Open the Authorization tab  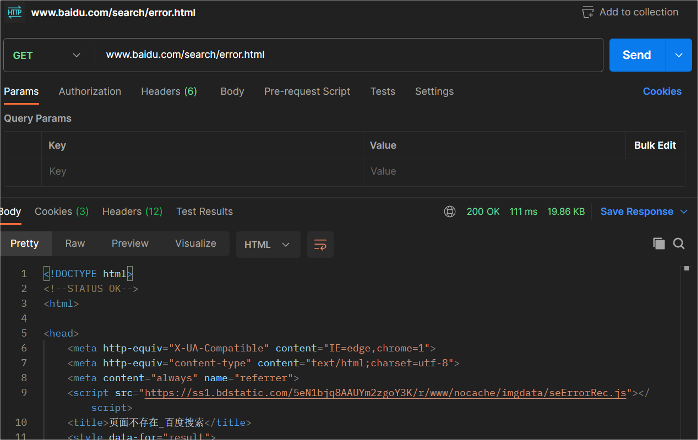tap(90, 91)
